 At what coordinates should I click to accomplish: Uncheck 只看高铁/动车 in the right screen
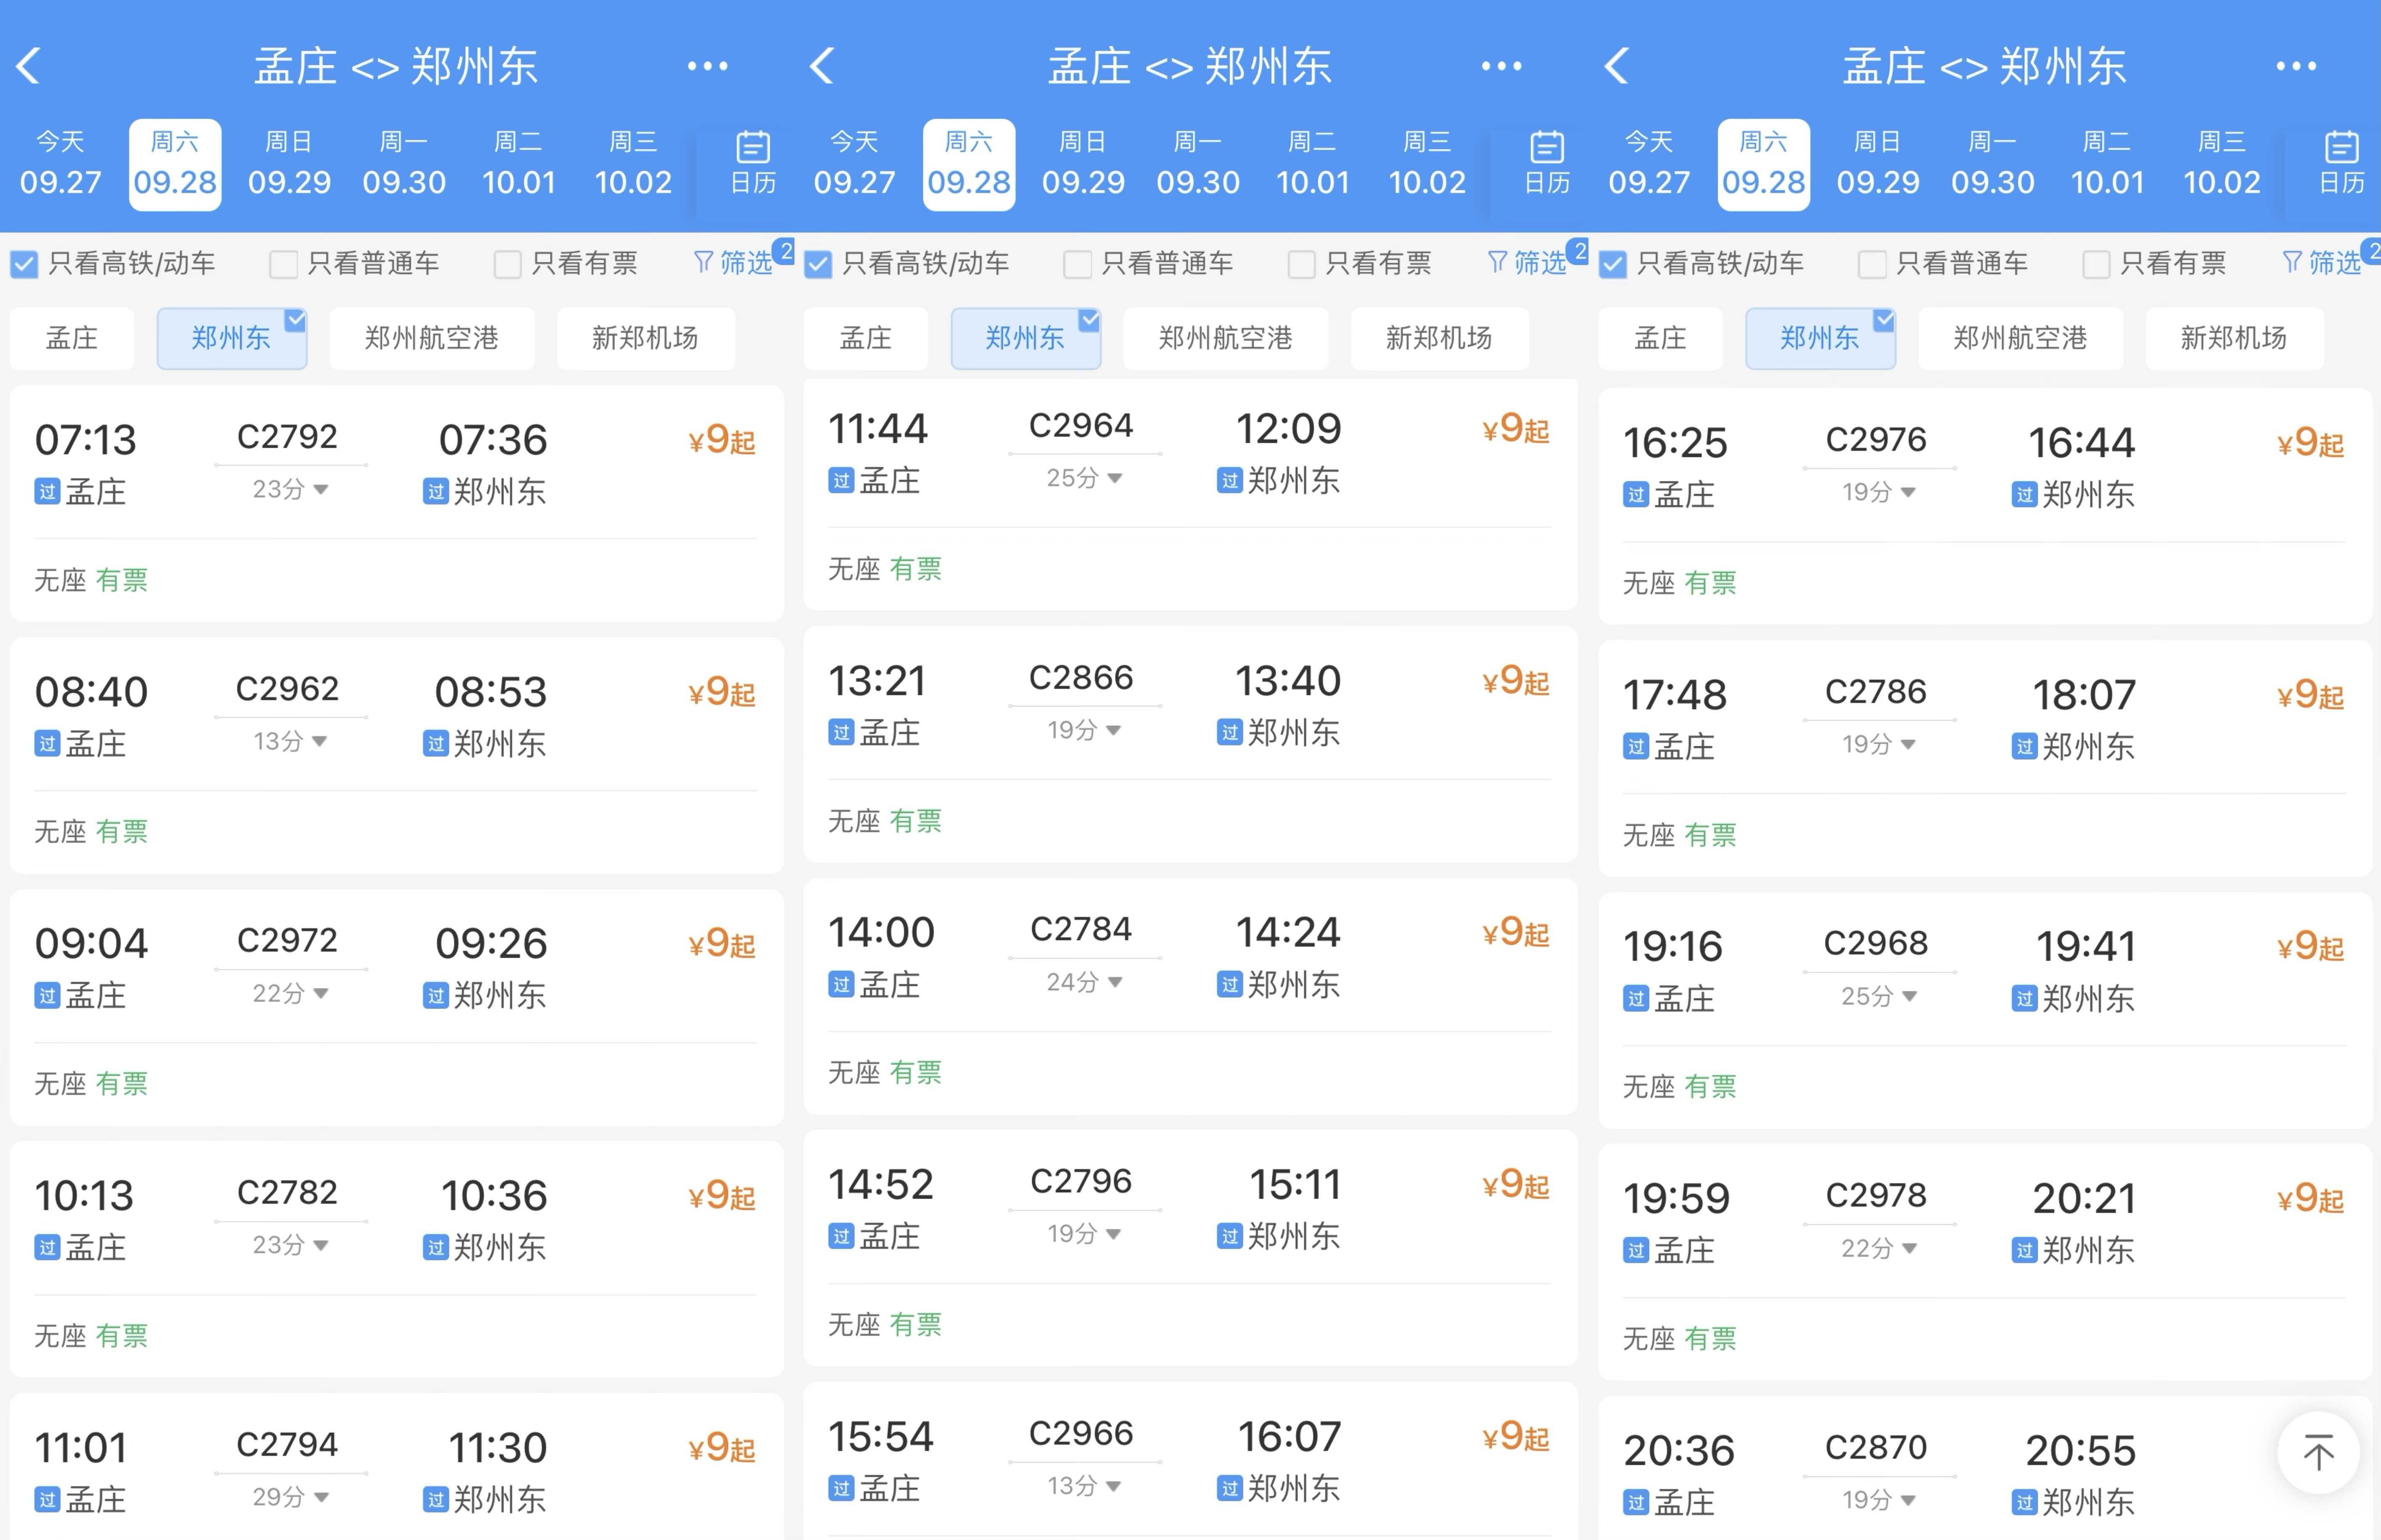(x=1613, y=264)
